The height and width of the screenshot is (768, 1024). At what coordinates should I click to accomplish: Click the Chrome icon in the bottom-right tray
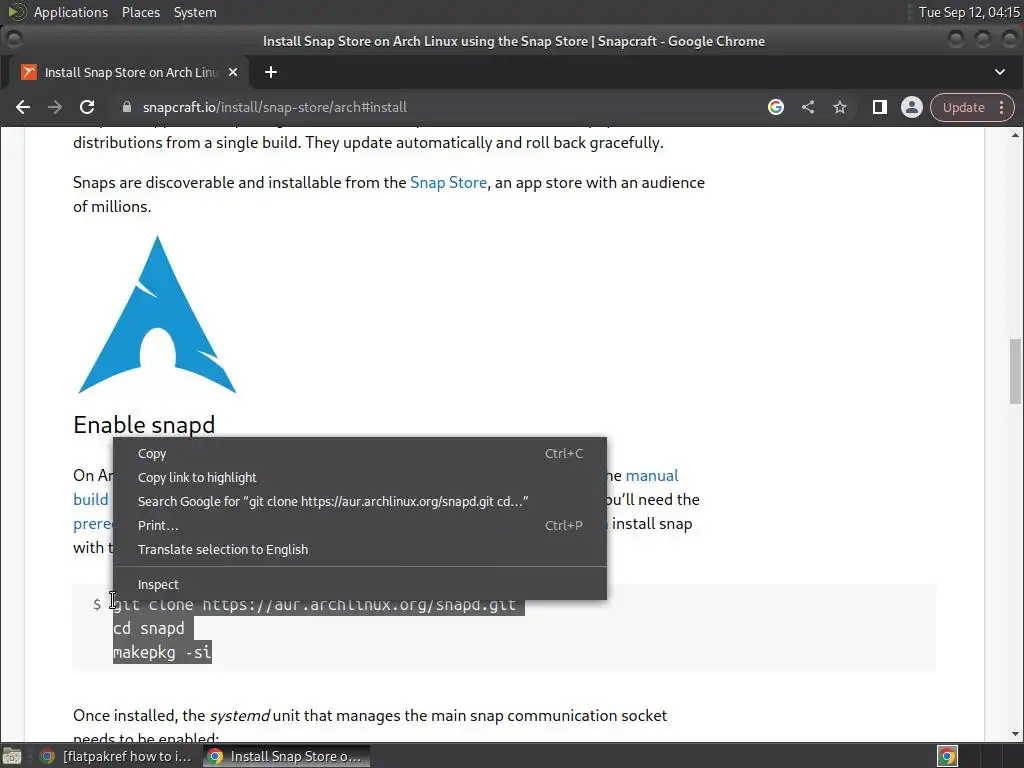(947, 756)
